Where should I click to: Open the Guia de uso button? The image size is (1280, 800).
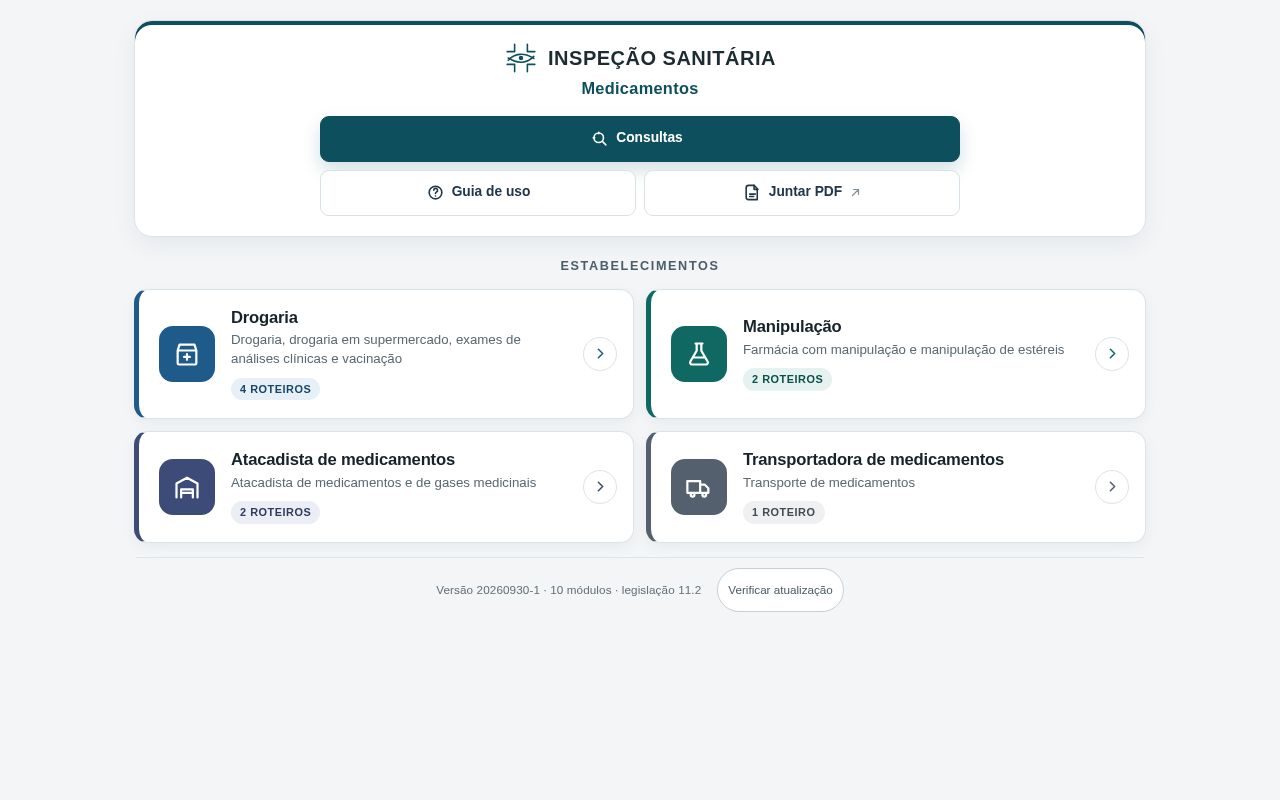[x=478, y=193]
